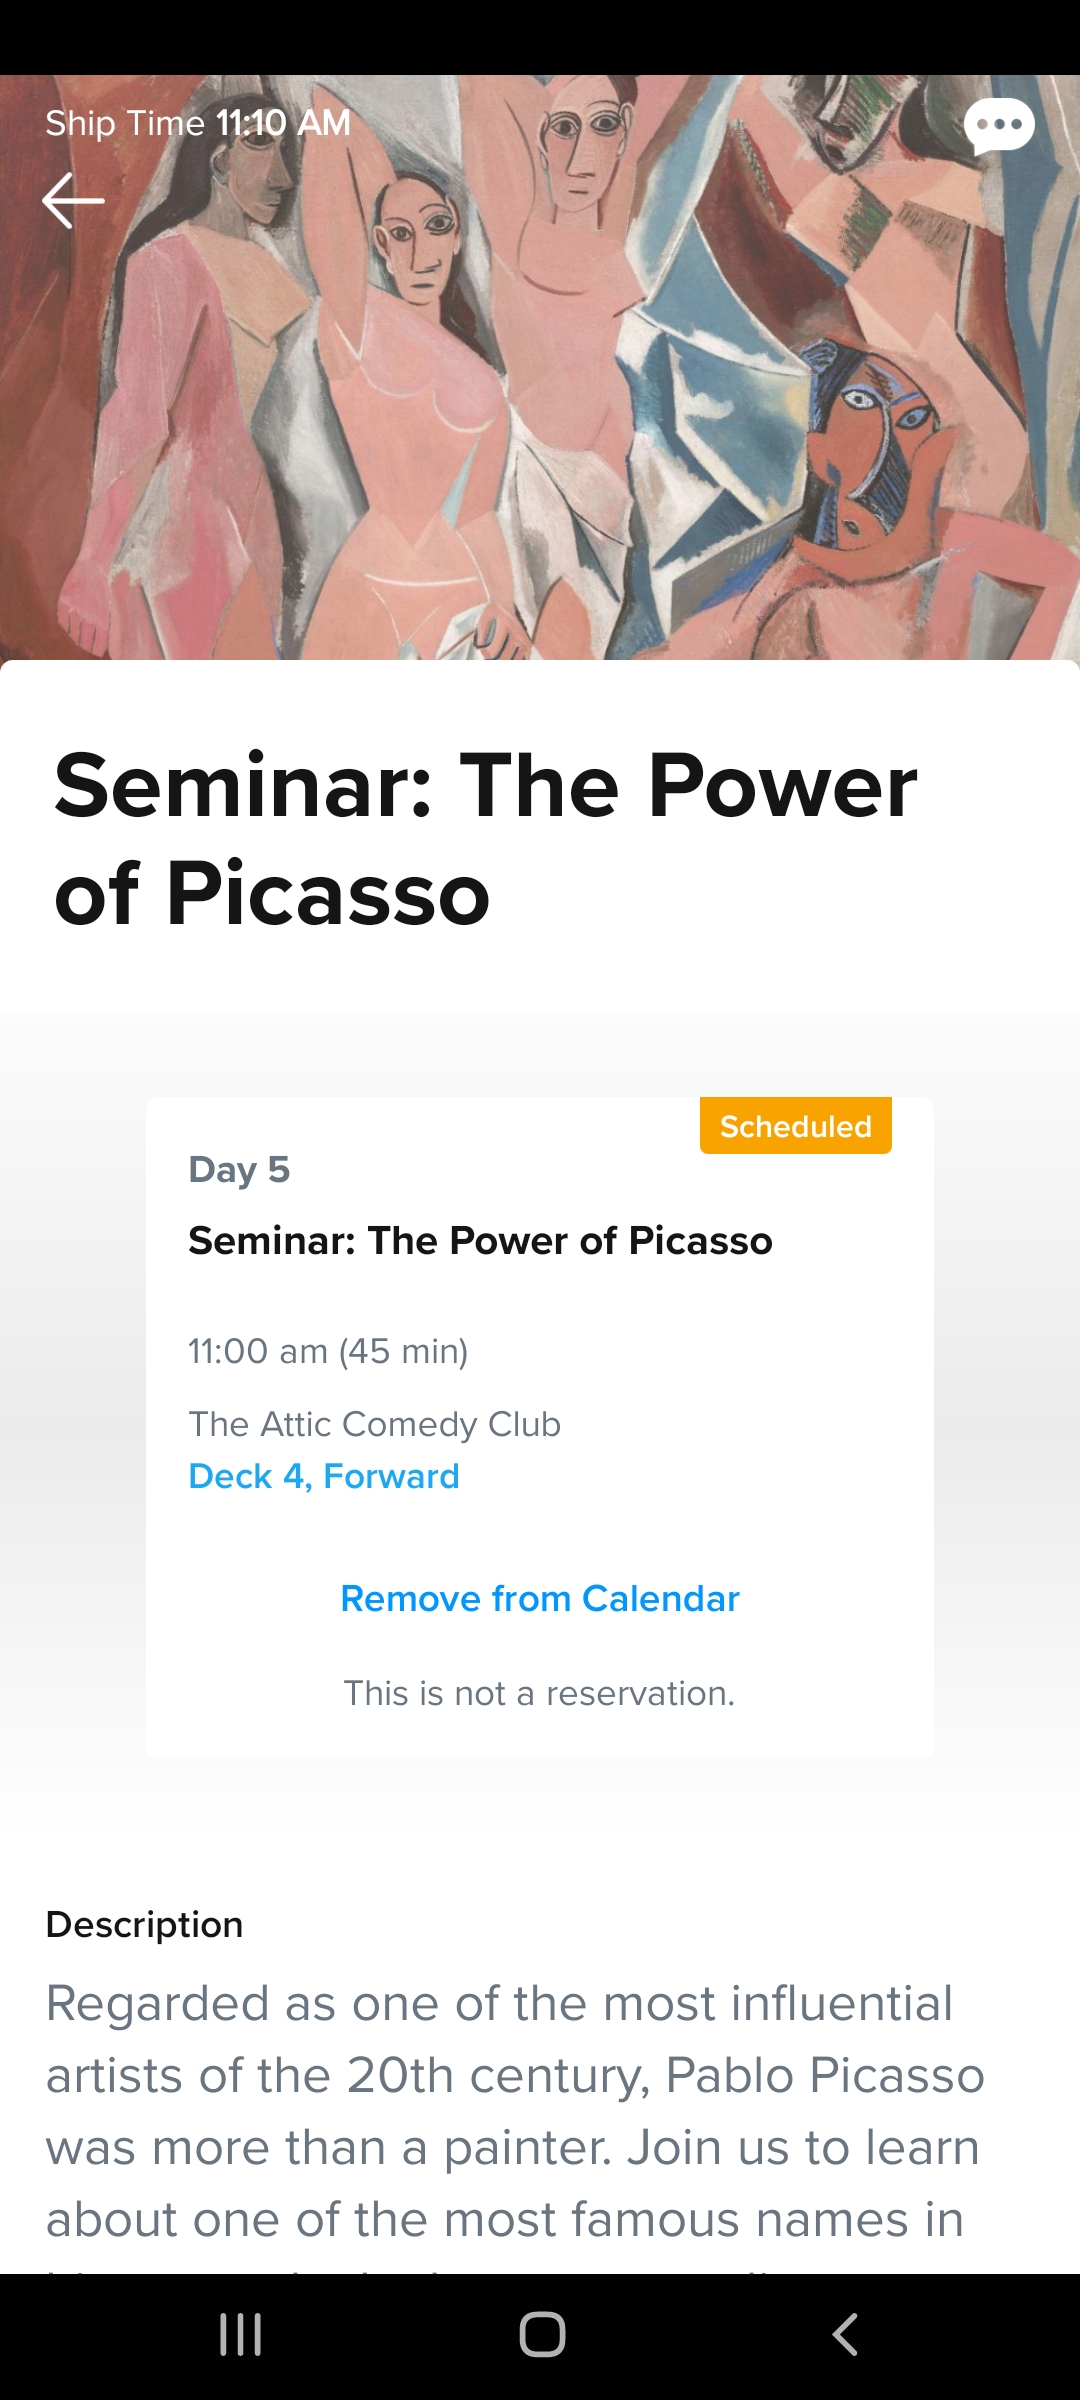Open Deck 4, Forward location link
The width and height of the screenshot is (1080, 2400).
point(324,1476)
